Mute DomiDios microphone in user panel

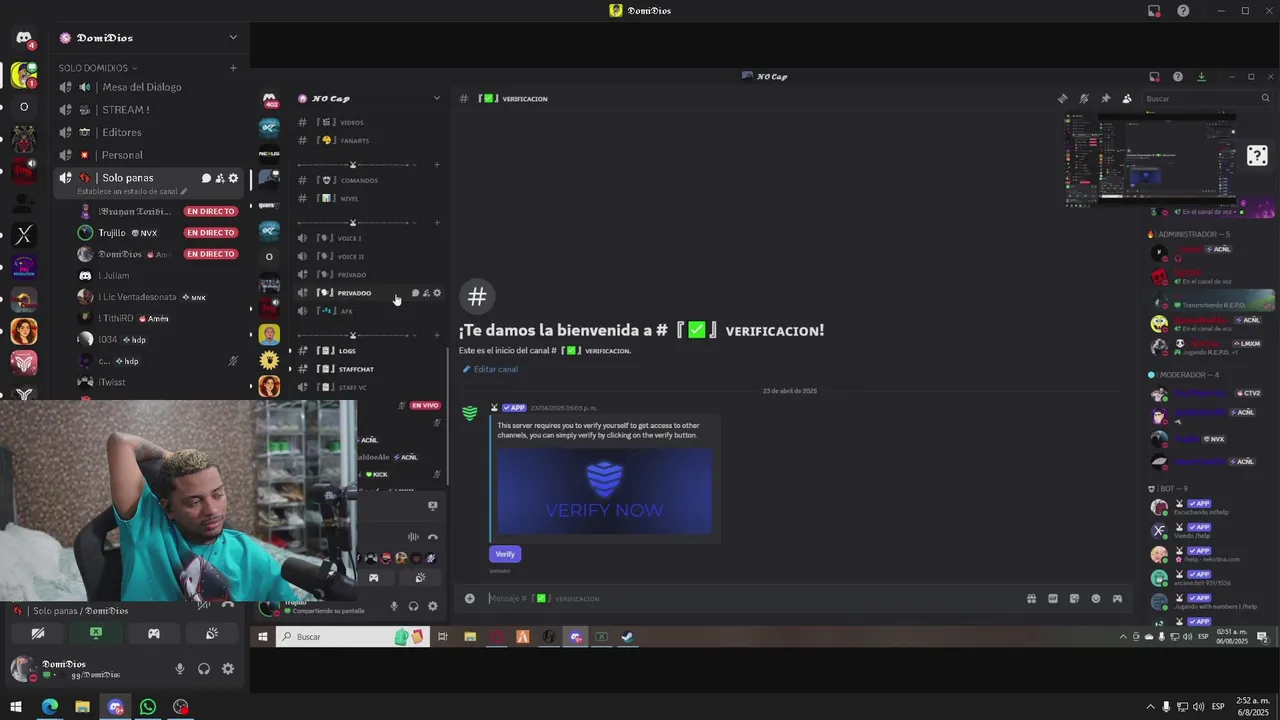click(180, 669)
